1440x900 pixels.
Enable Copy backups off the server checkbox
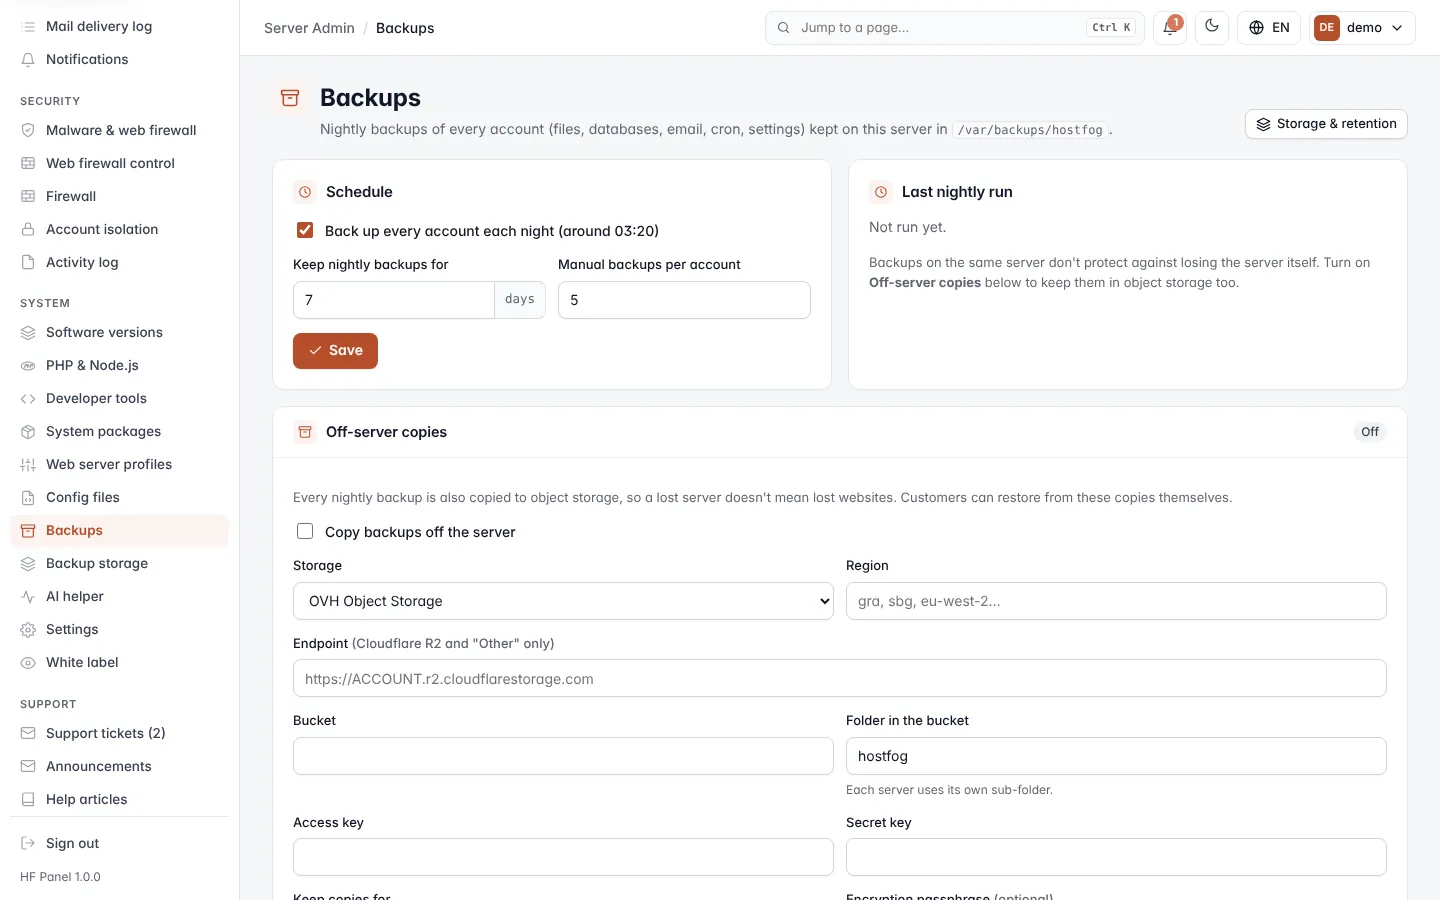[x=305, y=531]
